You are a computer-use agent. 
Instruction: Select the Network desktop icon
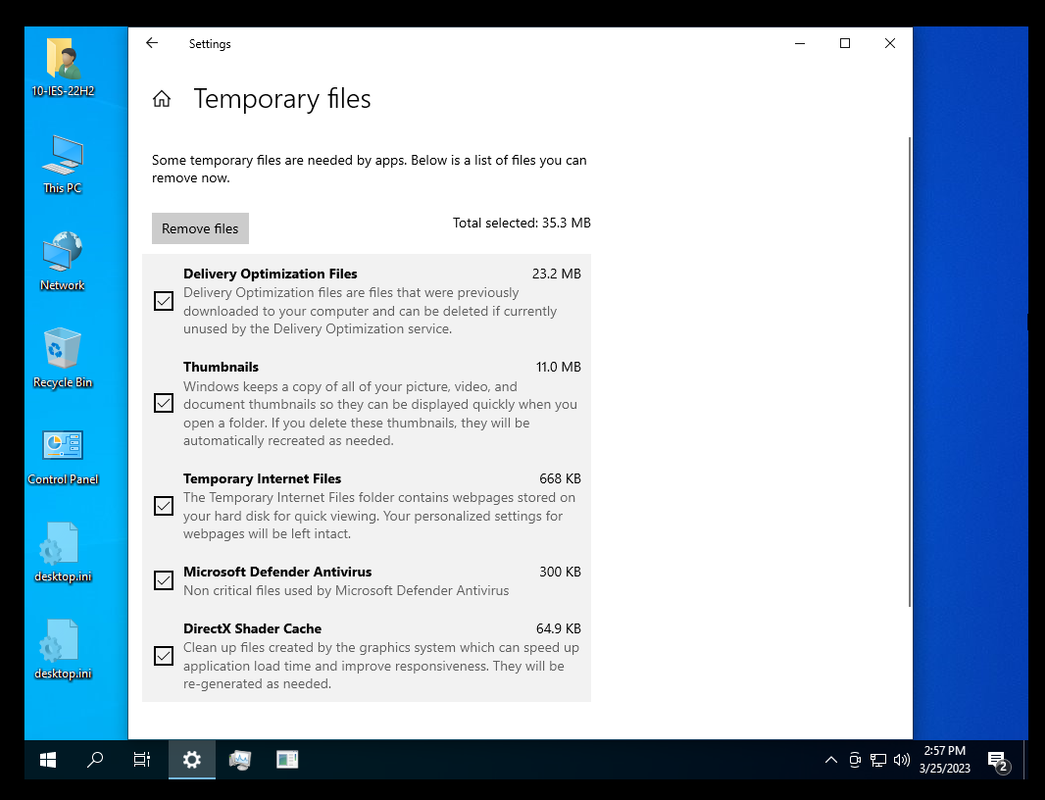coord(63,261)
